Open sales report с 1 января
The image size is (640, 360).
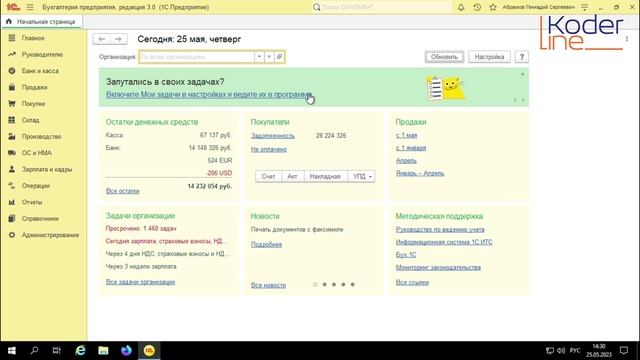coord(411,148)
